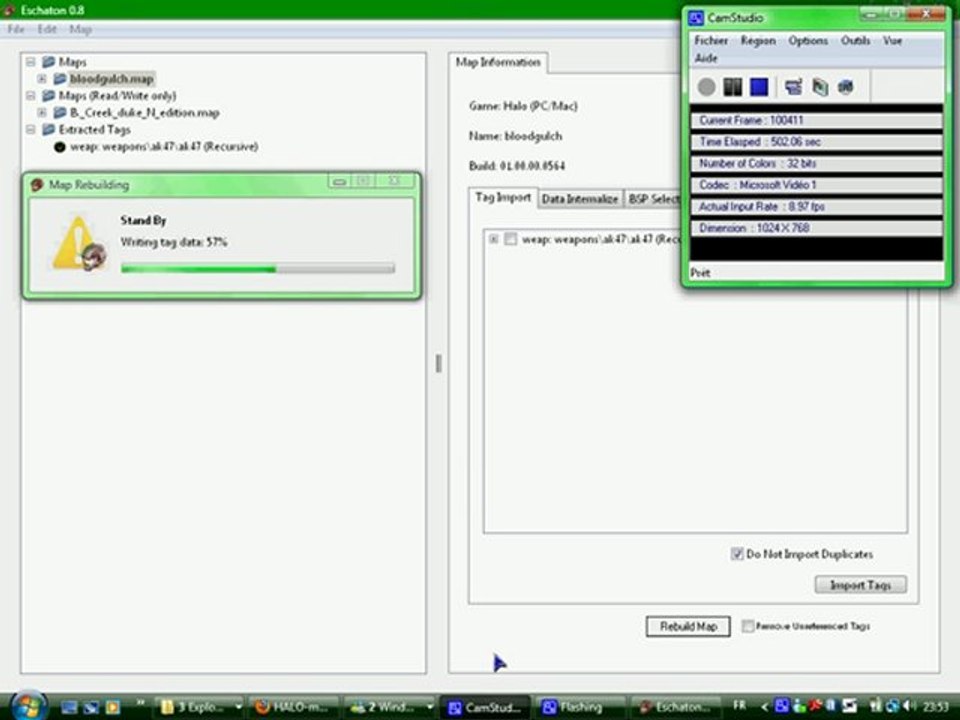Collapse the Extracted Tags node
The height and width of the screenshot is (720, 960).
31,130
